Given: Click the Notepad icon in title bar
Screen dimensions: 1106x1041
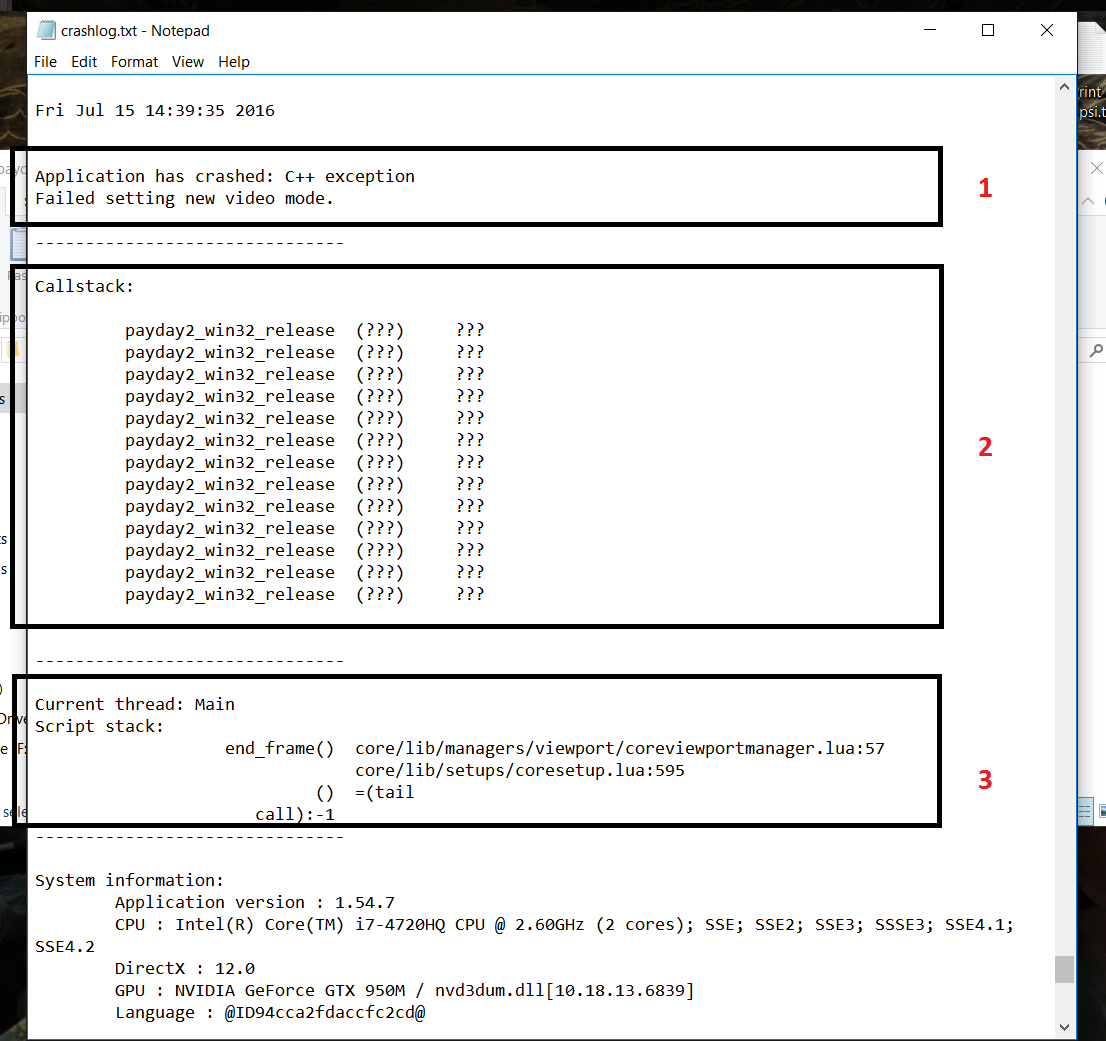Looking at the screenshot, I should point(47,30).
